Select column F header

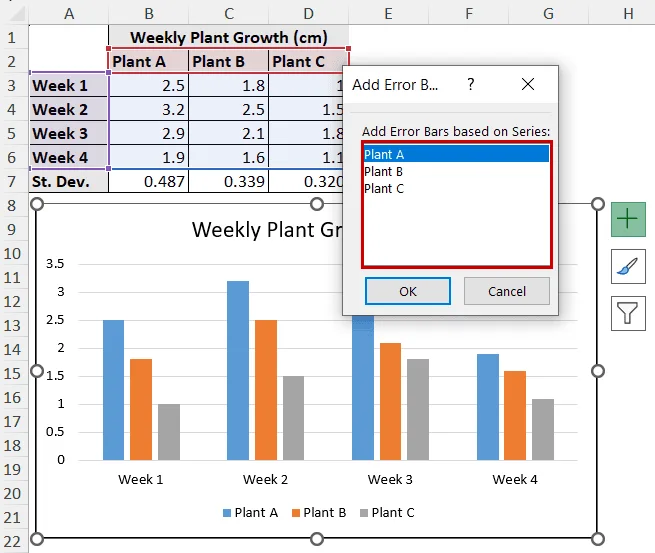pyautogui.click(x=469, y=14)
